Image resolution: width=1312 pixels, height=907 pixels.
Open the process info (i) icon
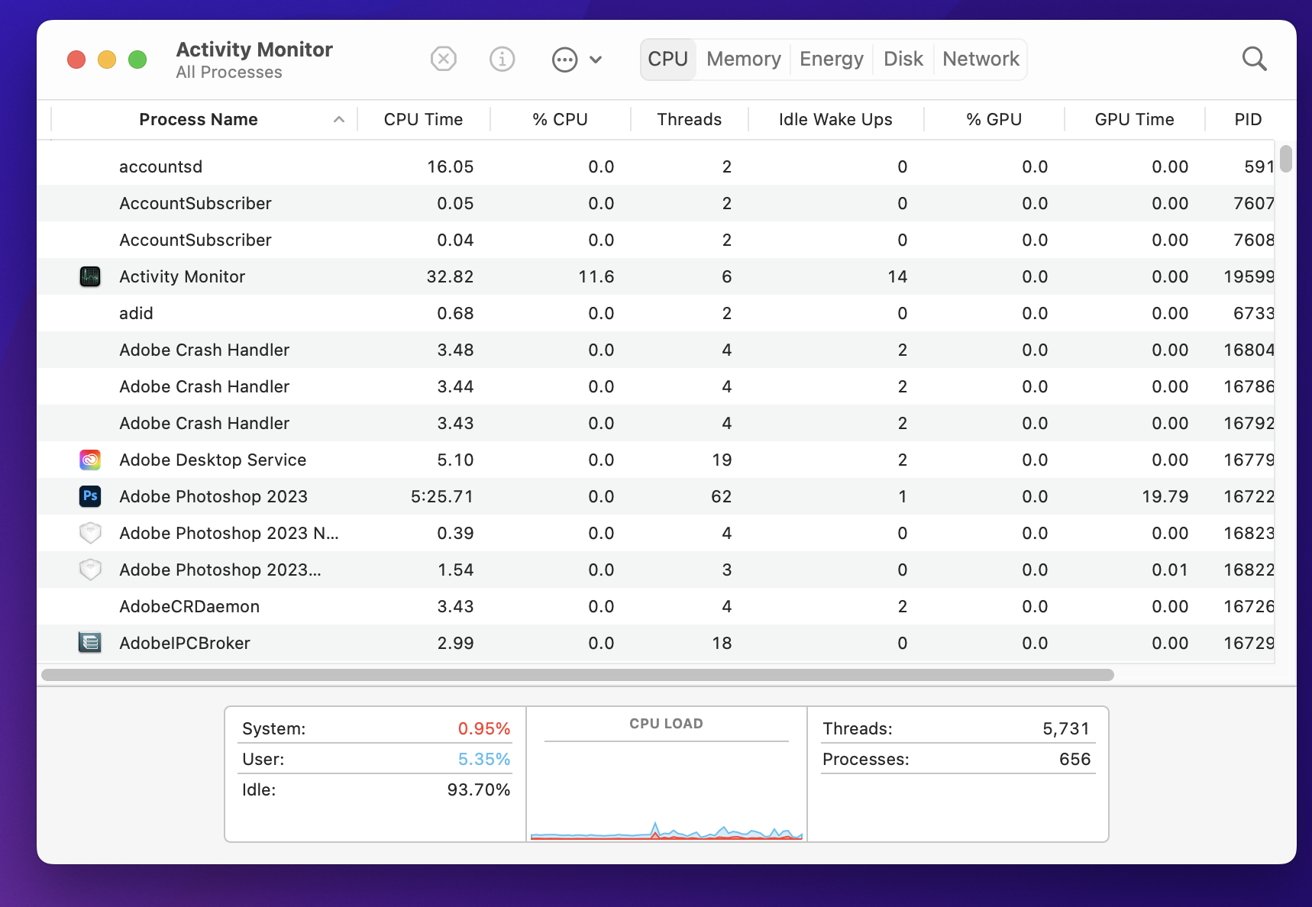pos(502,59)
